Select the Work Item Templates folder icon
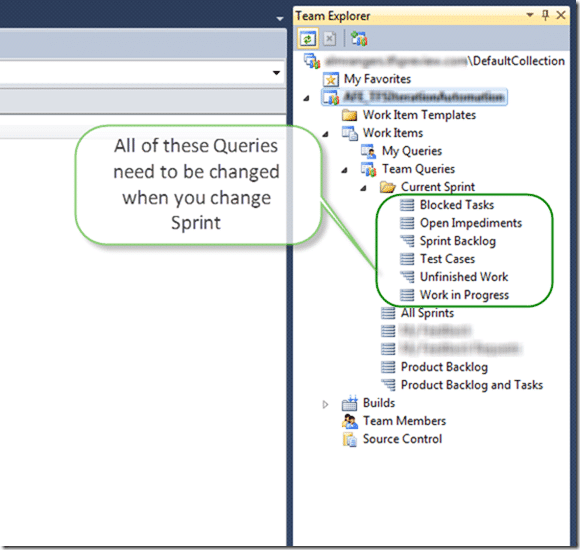The image size is (580, 550). pos(350,115)
